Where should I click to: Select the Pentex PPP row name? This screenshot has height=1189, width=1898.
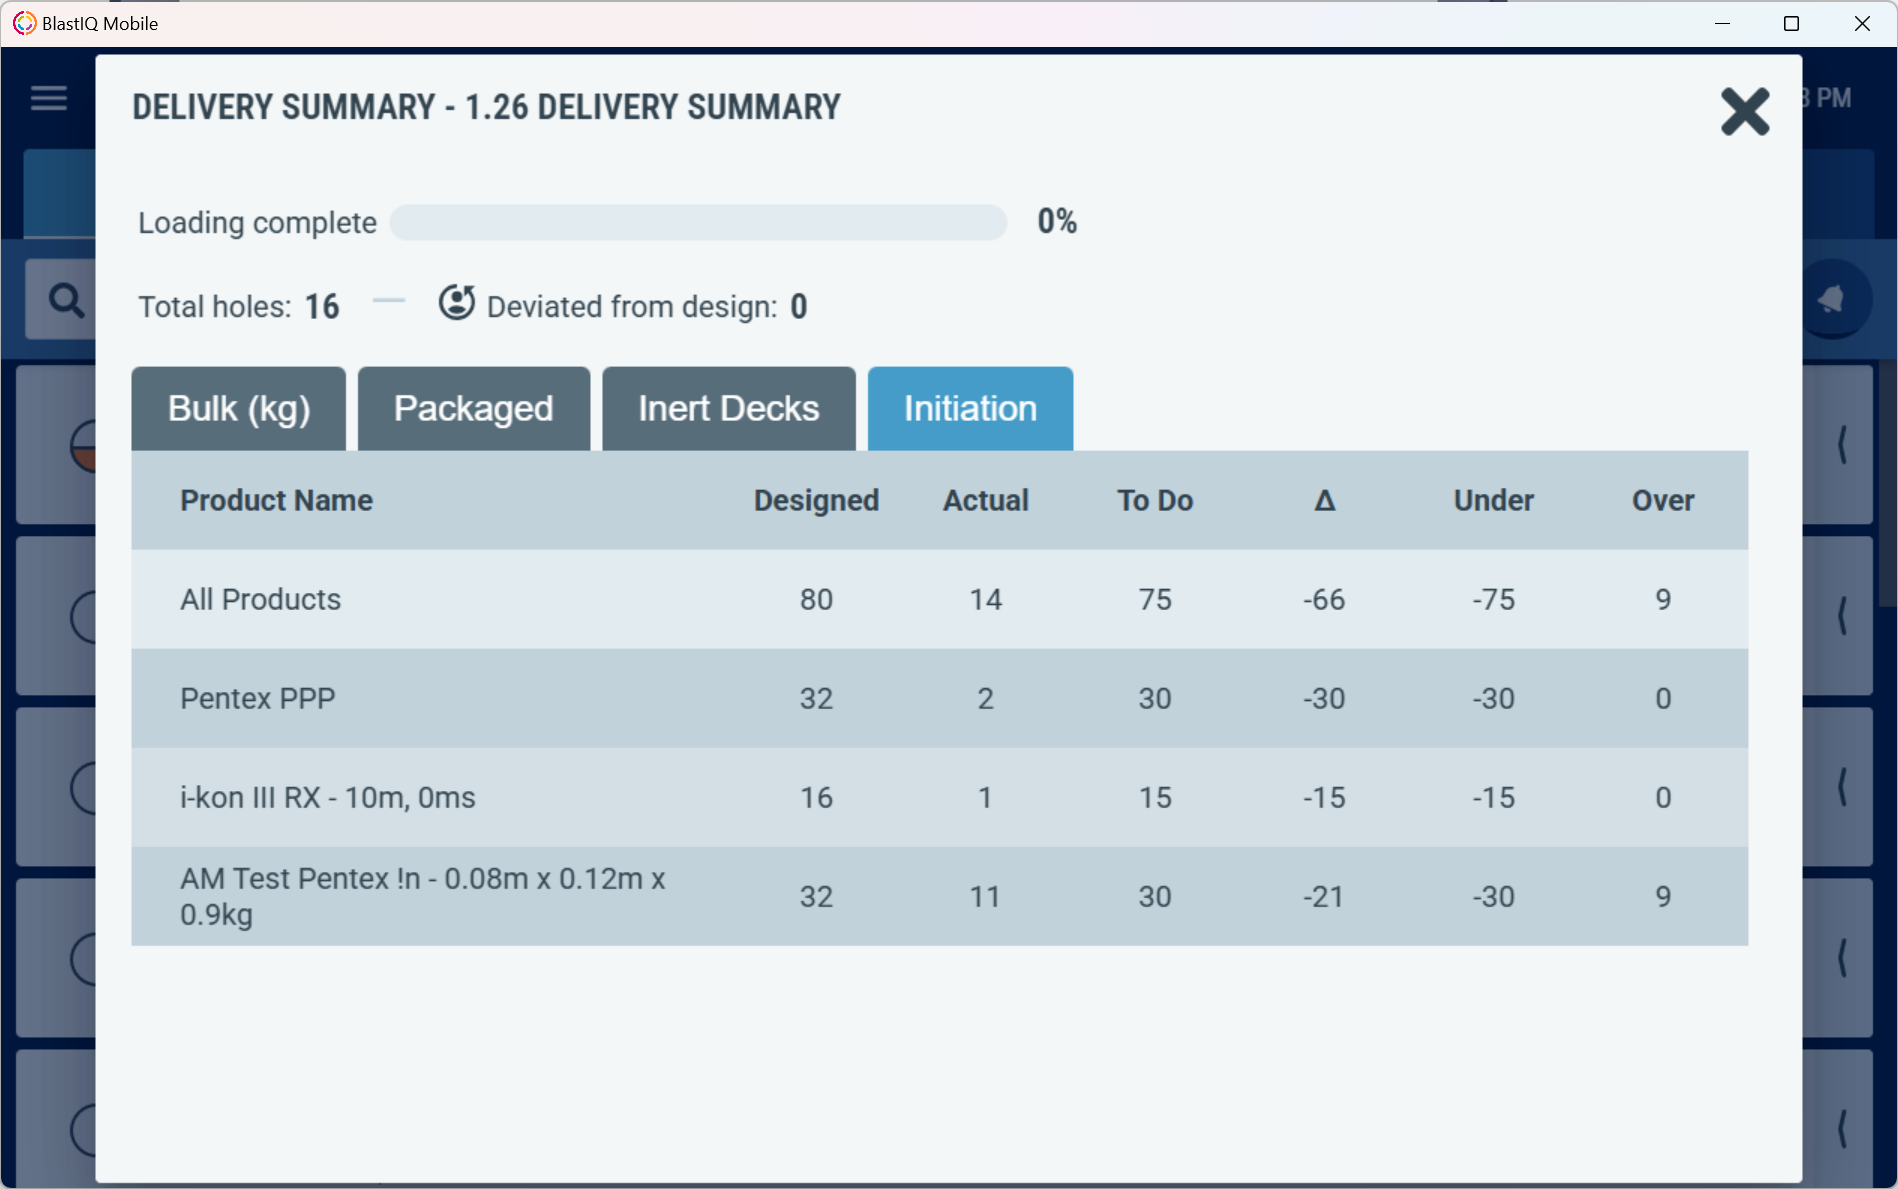(257, 698)
